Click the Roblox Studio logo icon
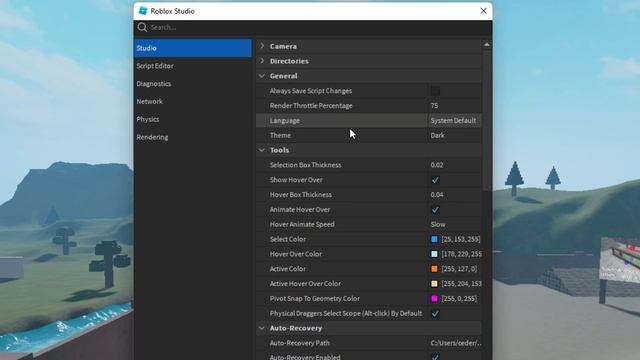Image resolution: width=640 pixels, height=360 pixels. tap(143, 11)
